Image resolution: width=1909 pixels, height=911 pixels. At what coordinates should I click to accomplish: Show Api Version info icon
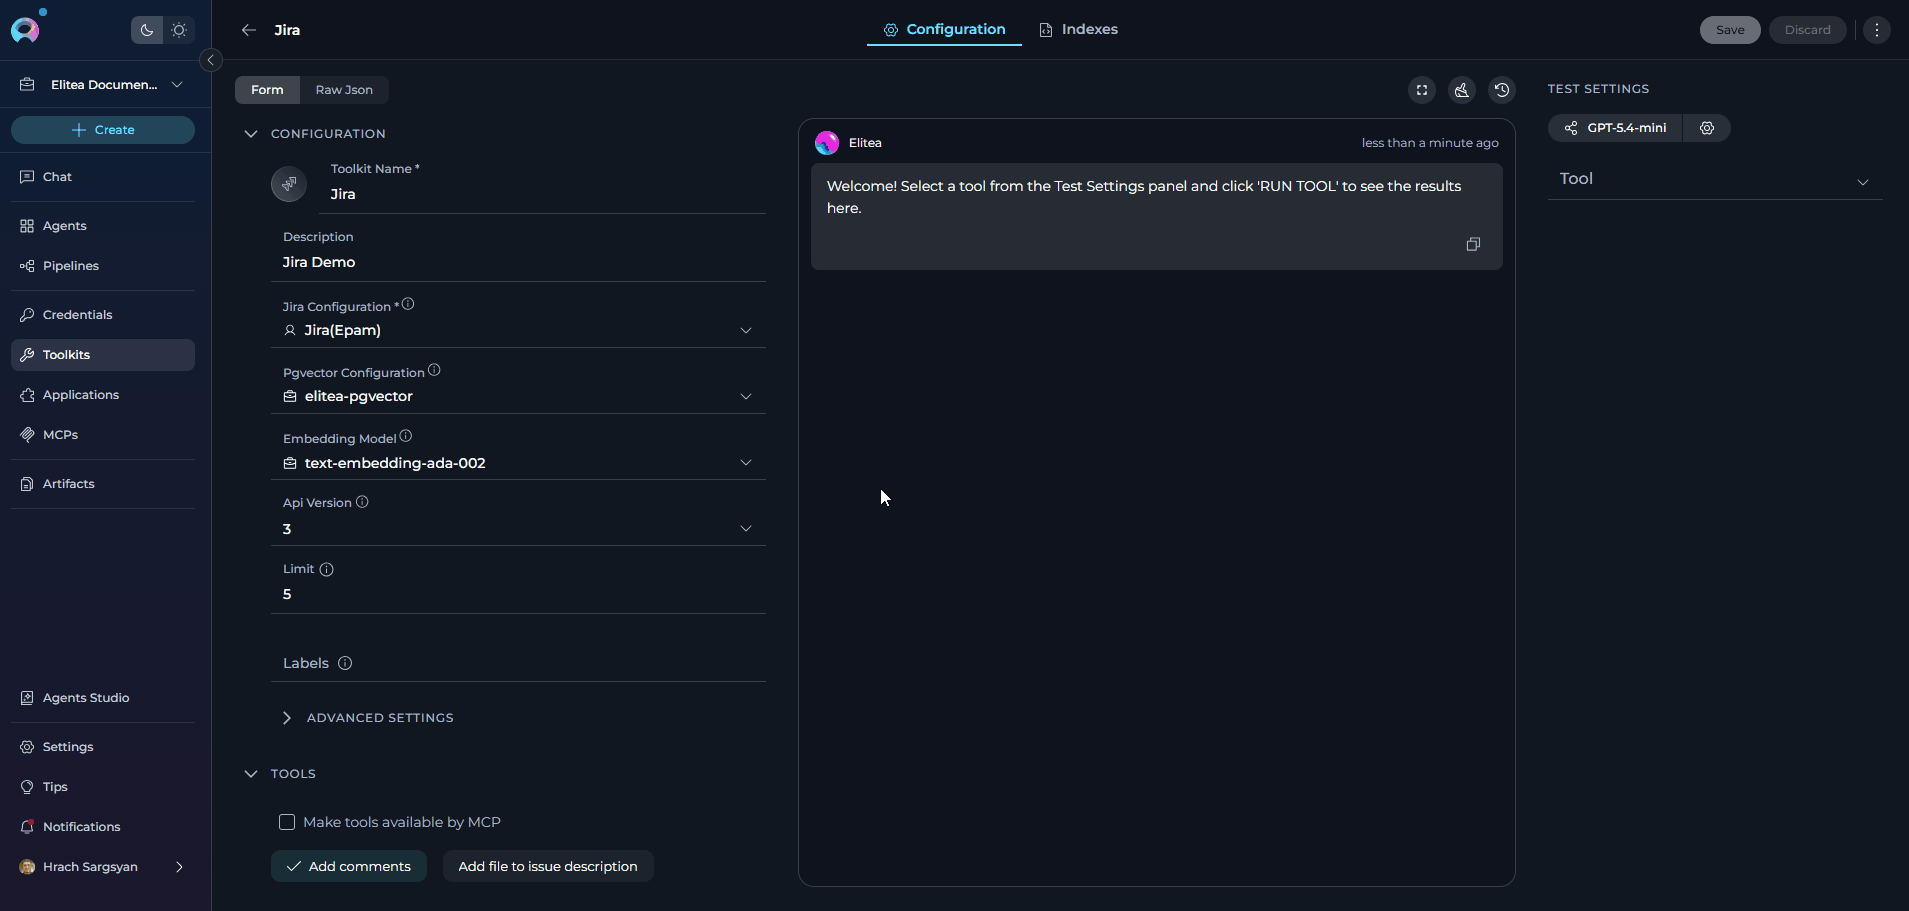click(362, 502)
